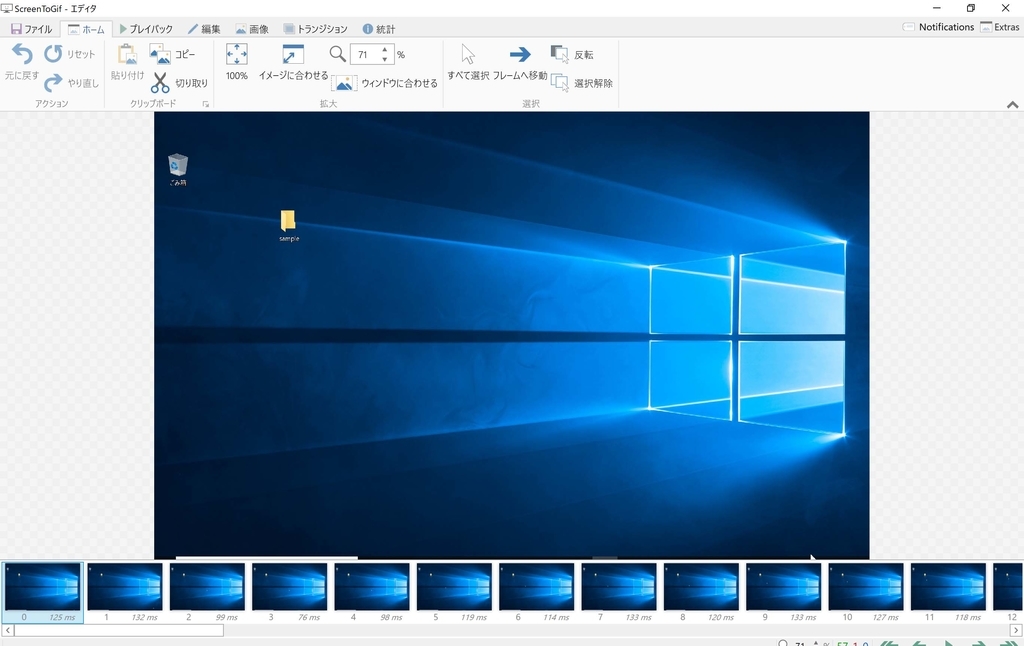Image resolution: width=1024 pixels, height=646 pixels.
Task: Open Notifications panel
Action: [x=938, y=27]
